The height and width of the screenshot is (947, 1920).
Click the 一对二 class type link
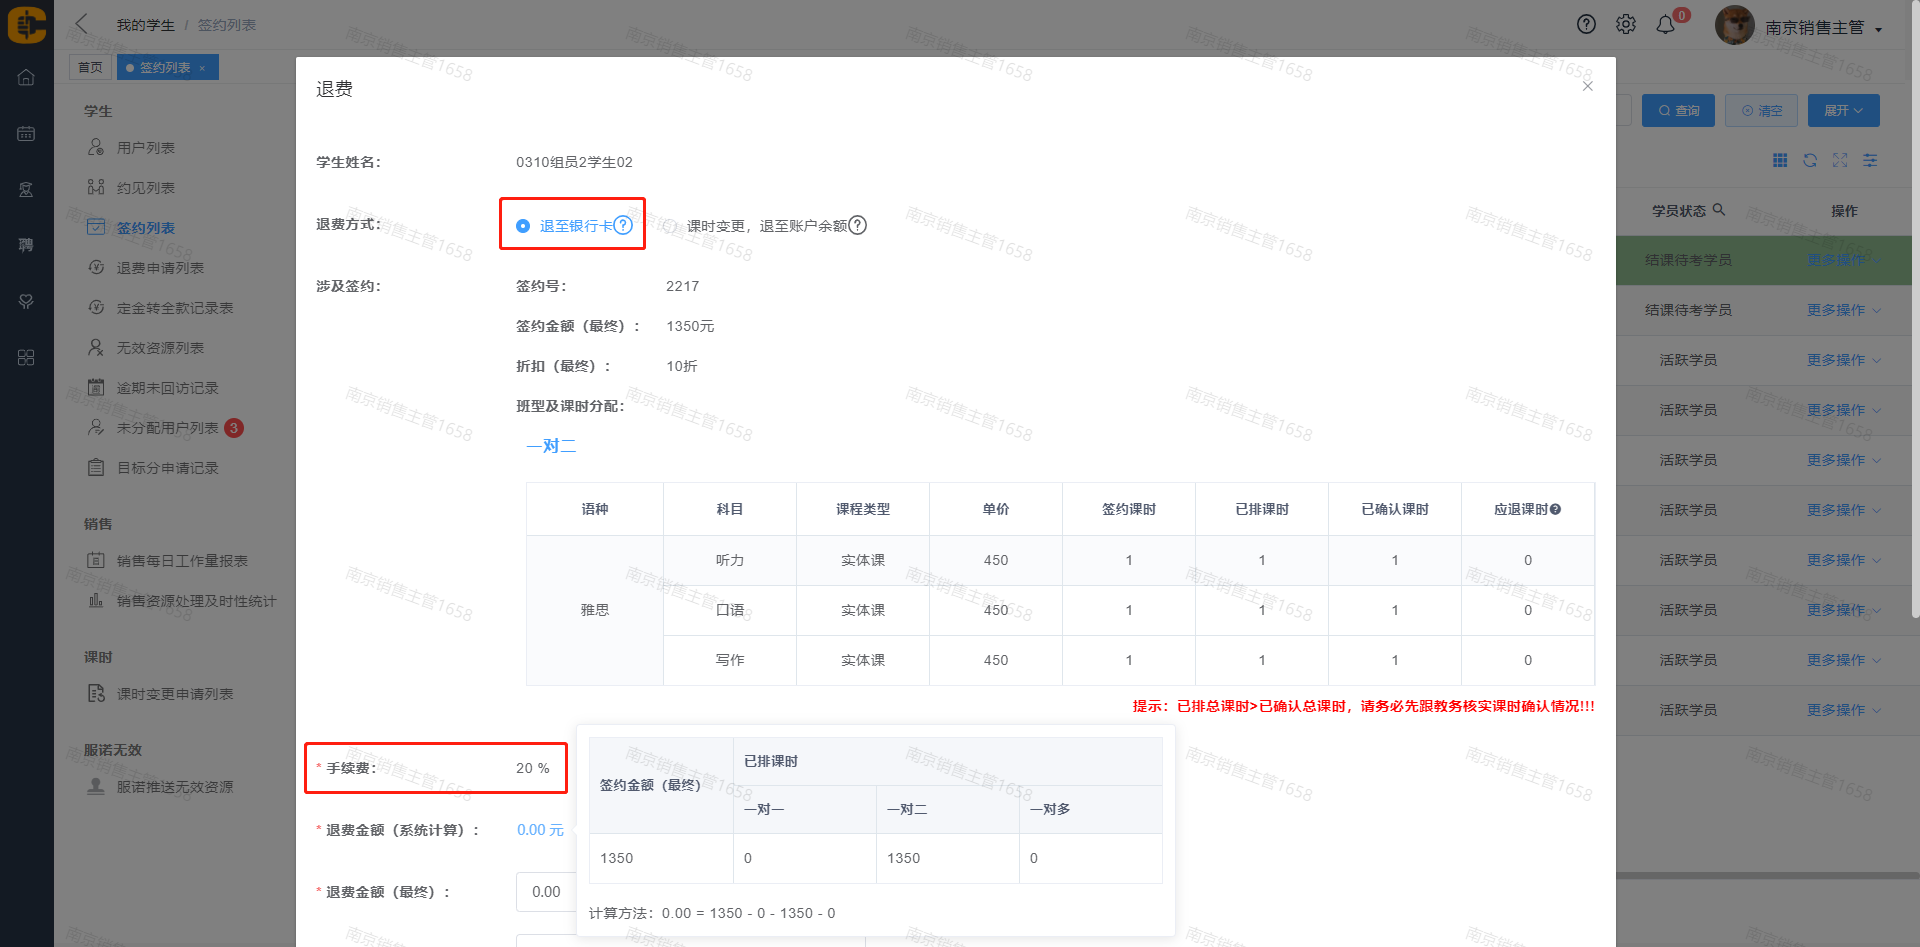tap(551, 446)
